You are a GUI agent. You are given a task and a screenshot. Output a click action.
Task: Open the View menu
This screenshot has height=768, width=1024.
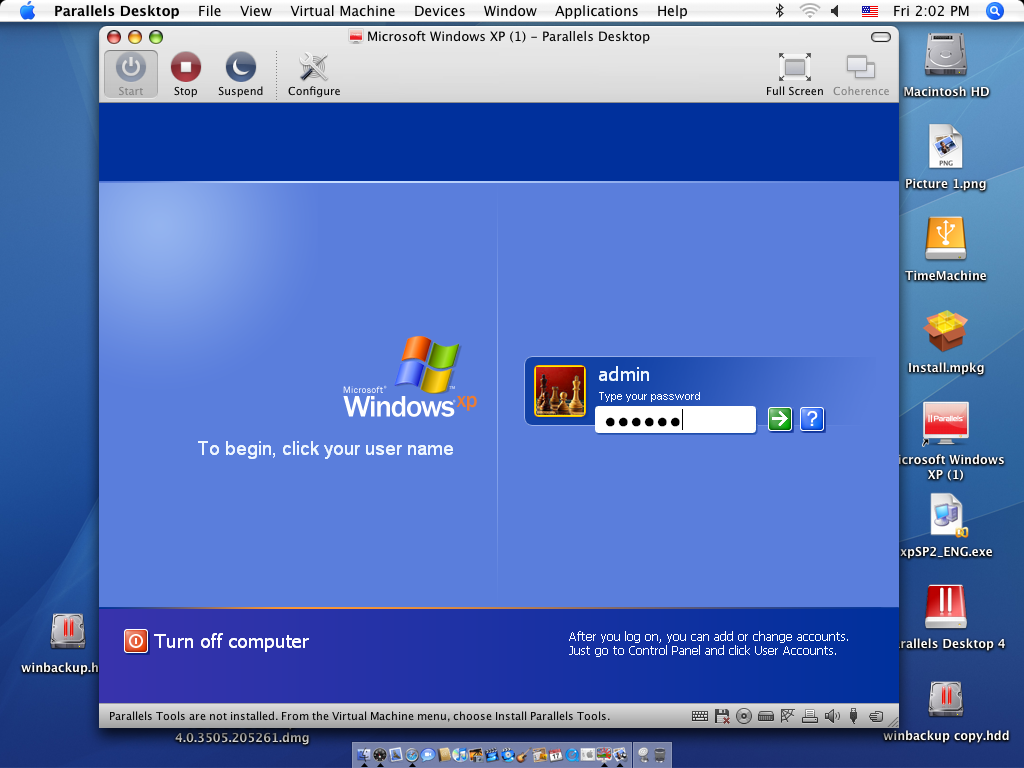point(255,11)
